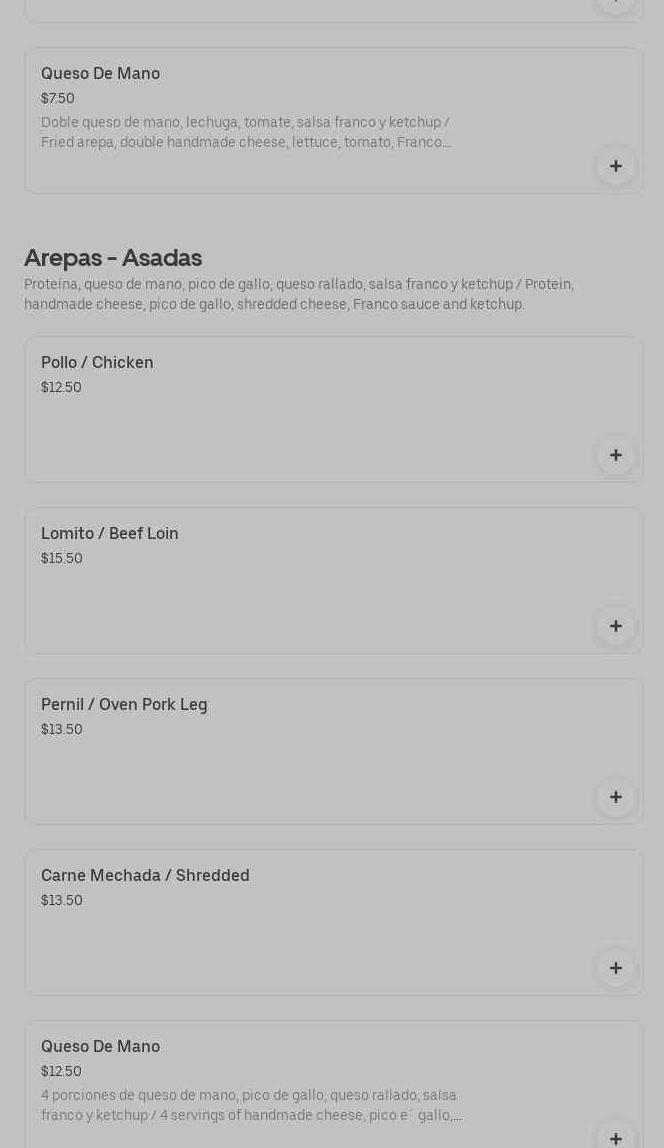Open Lomito / Beef Loin item details
The image size is (664, 1148).
point(110,534)
